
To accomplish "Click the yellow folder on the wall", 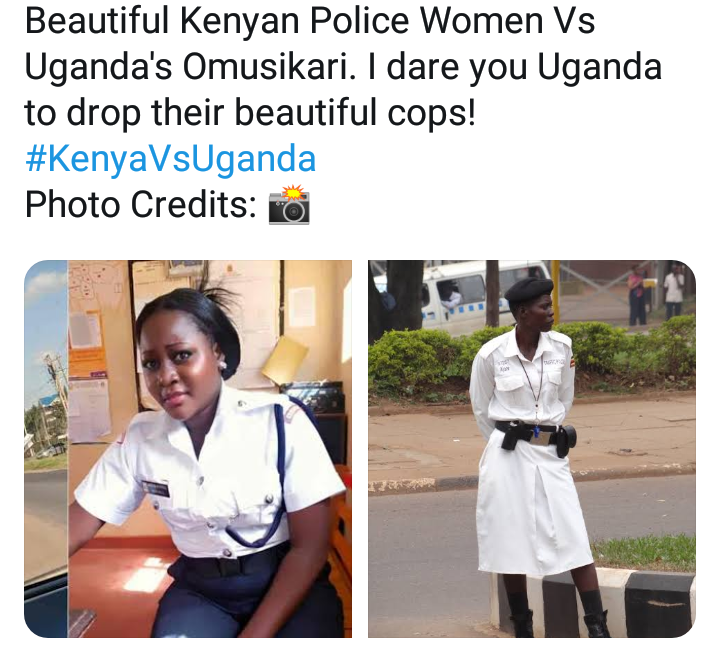I will click(x=285, y=360).
